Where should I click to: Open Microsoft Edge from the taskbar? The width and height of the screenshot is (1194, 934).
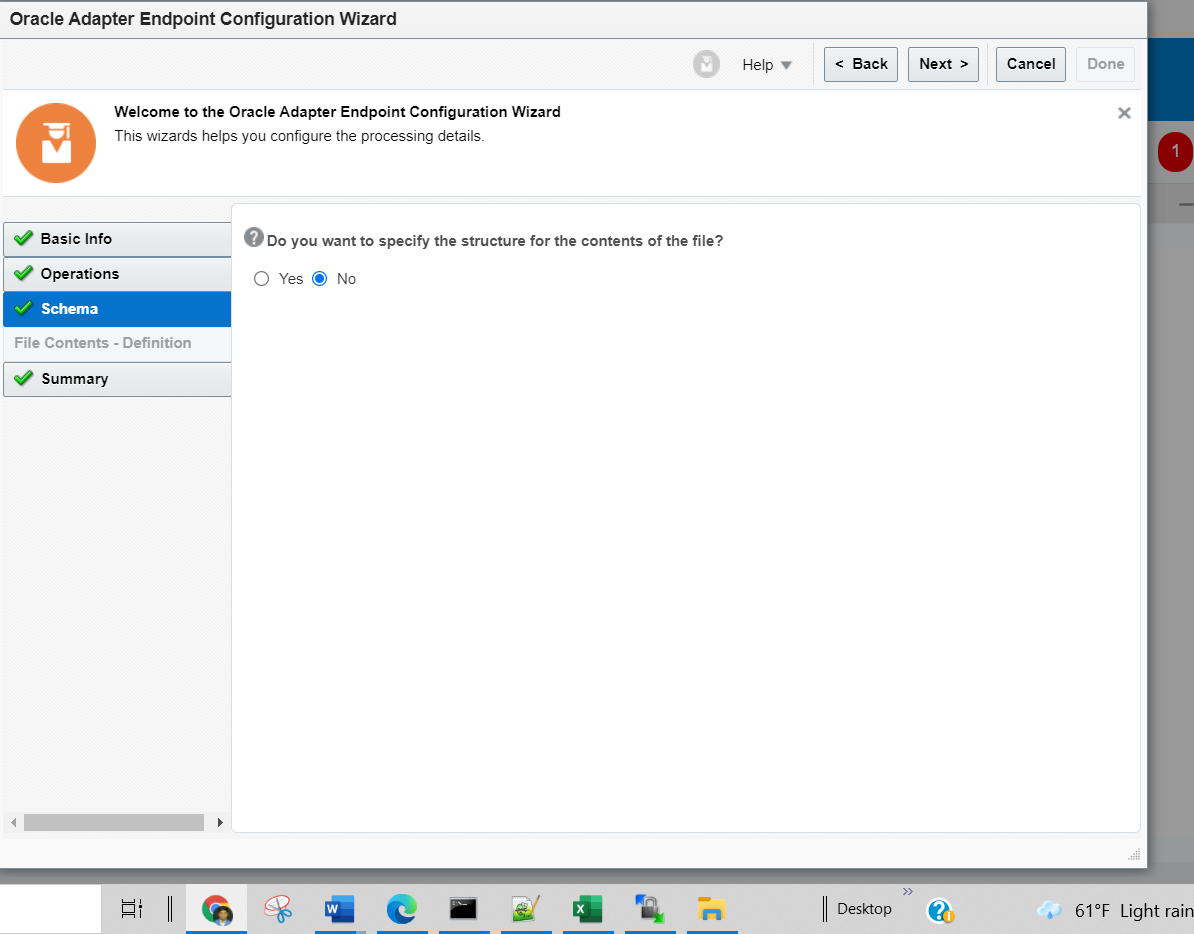(401, 909)
